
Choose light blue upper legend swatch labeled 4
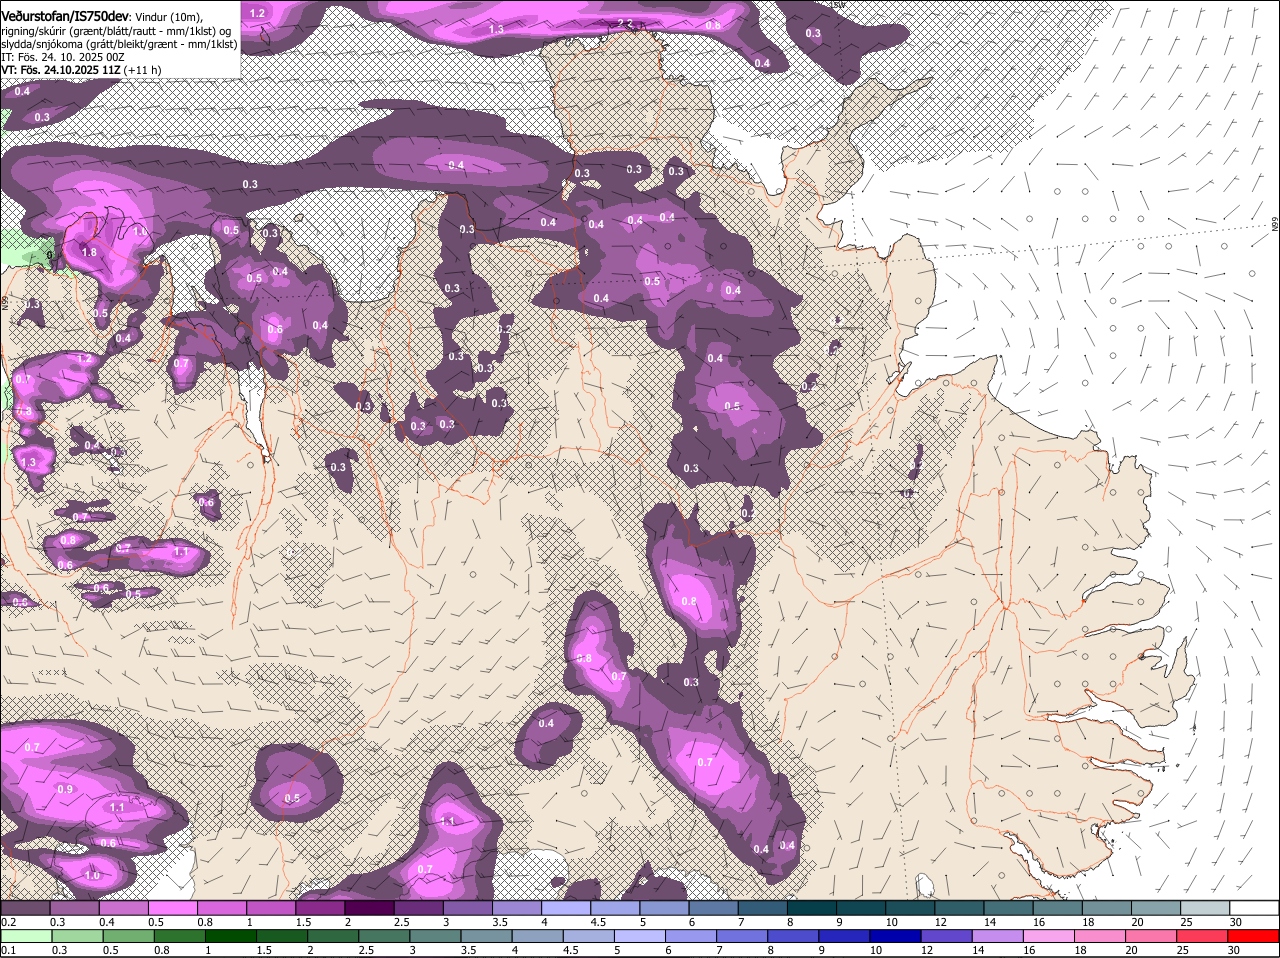point(564,908)
